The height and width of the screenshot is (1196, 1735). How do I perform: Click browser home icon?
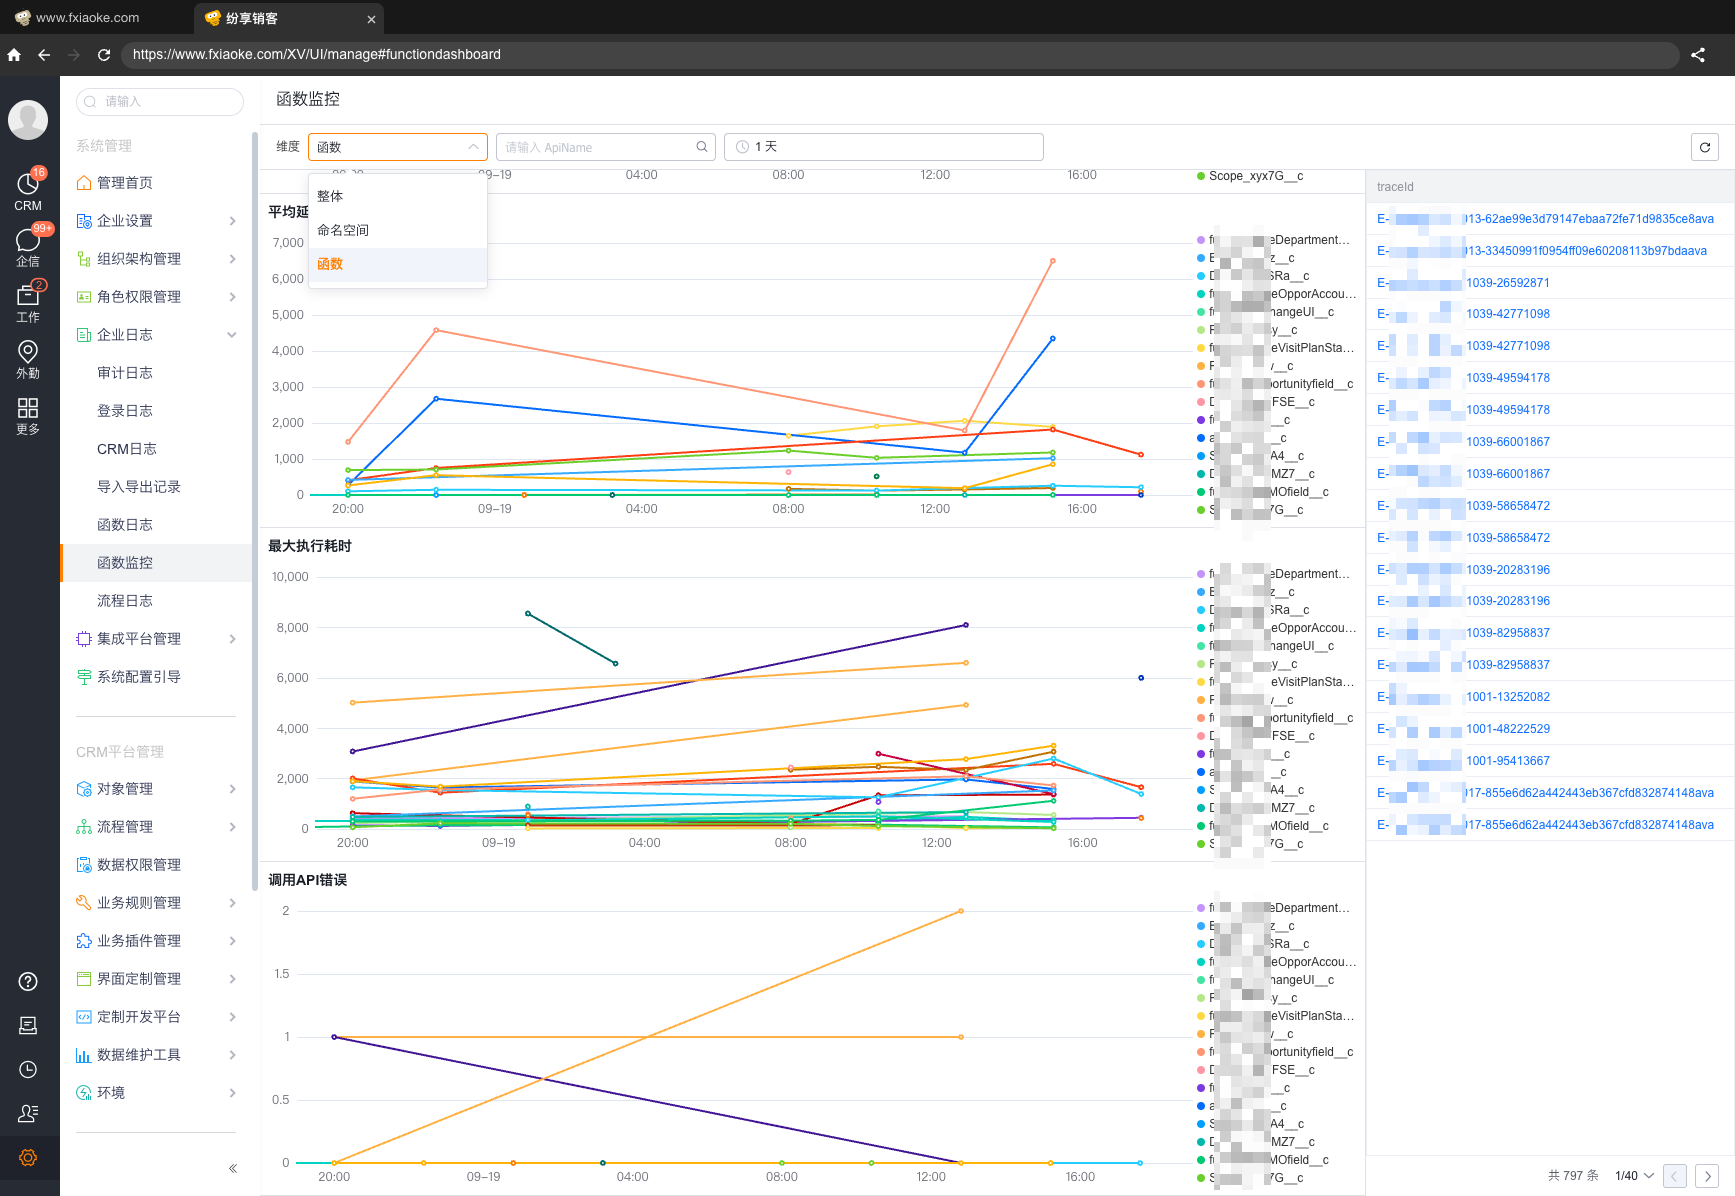click(14, 55)
